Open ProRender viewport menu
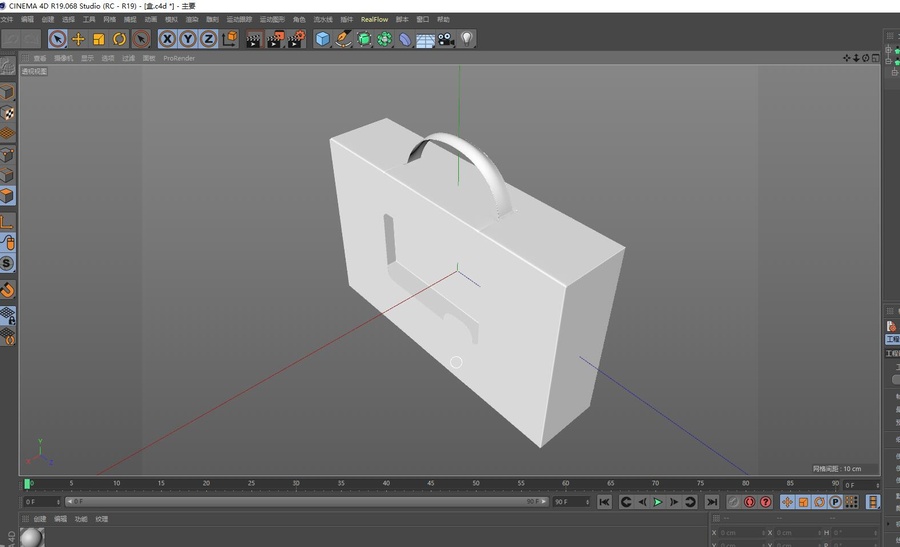 179,58
